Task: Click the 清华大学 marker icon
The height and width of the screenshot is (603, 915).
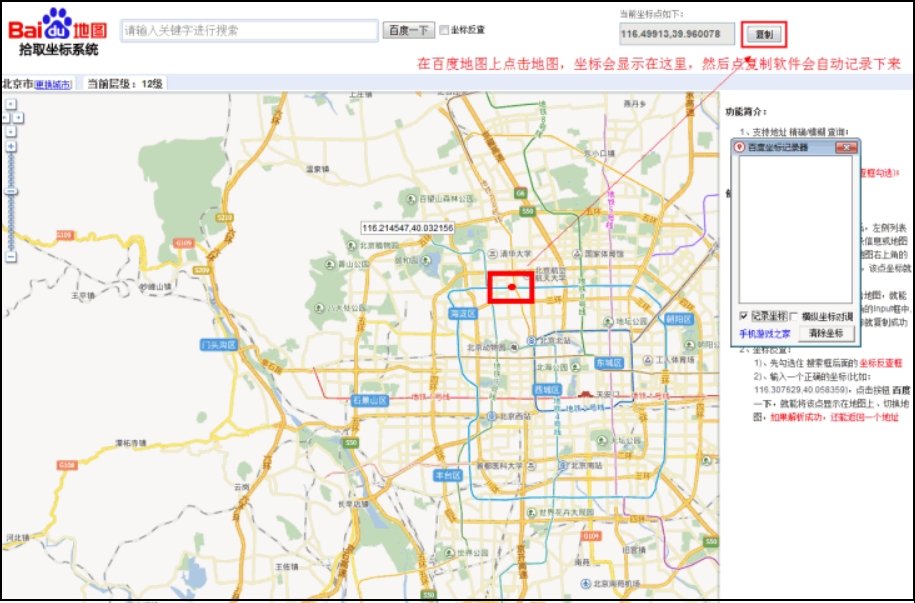Action: click(x=492, y=254)
